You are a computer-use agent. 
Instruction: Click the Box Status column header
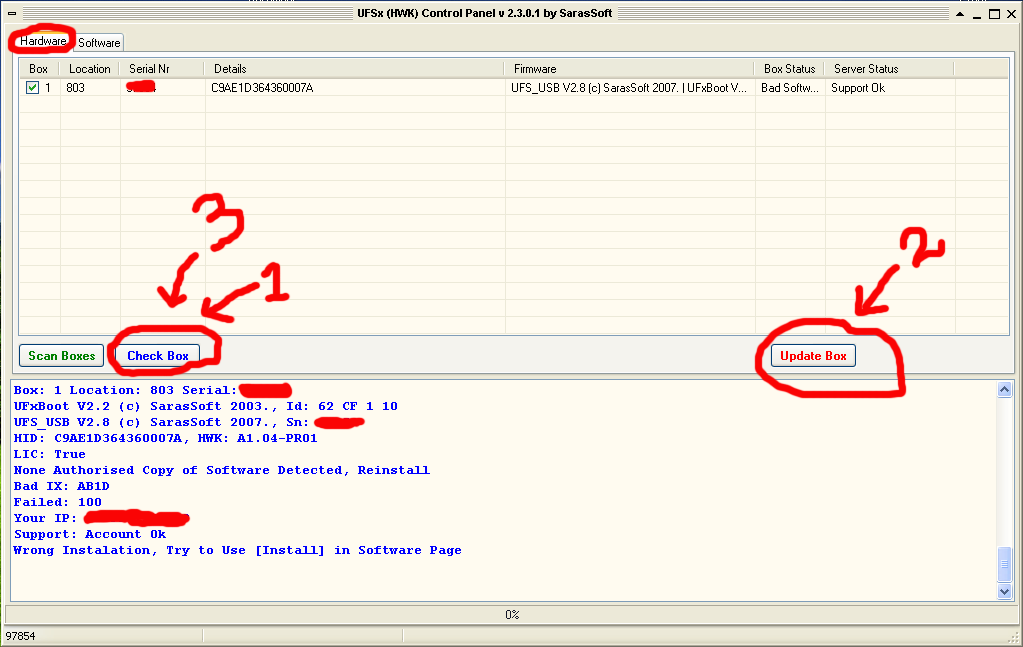tap(790, 68)
